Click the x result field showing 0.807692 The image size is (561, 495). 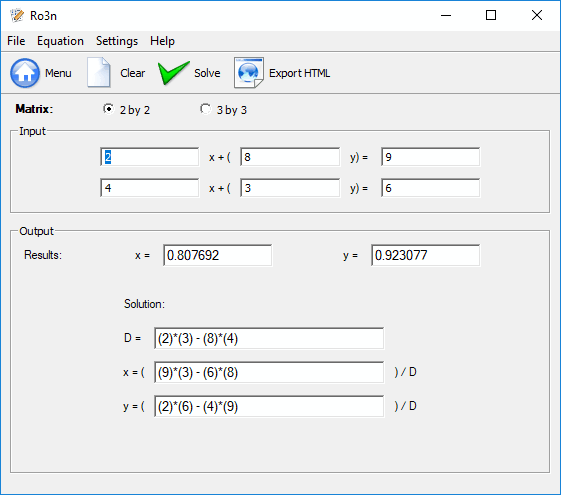tap(218, 255)
